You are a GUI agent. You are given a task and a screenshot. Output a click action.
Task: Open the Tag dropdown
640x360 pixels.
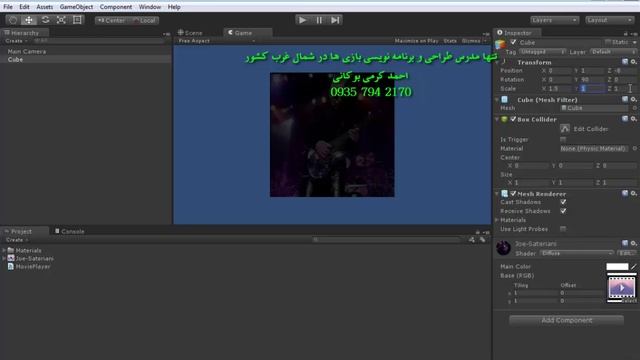(542, 52)
